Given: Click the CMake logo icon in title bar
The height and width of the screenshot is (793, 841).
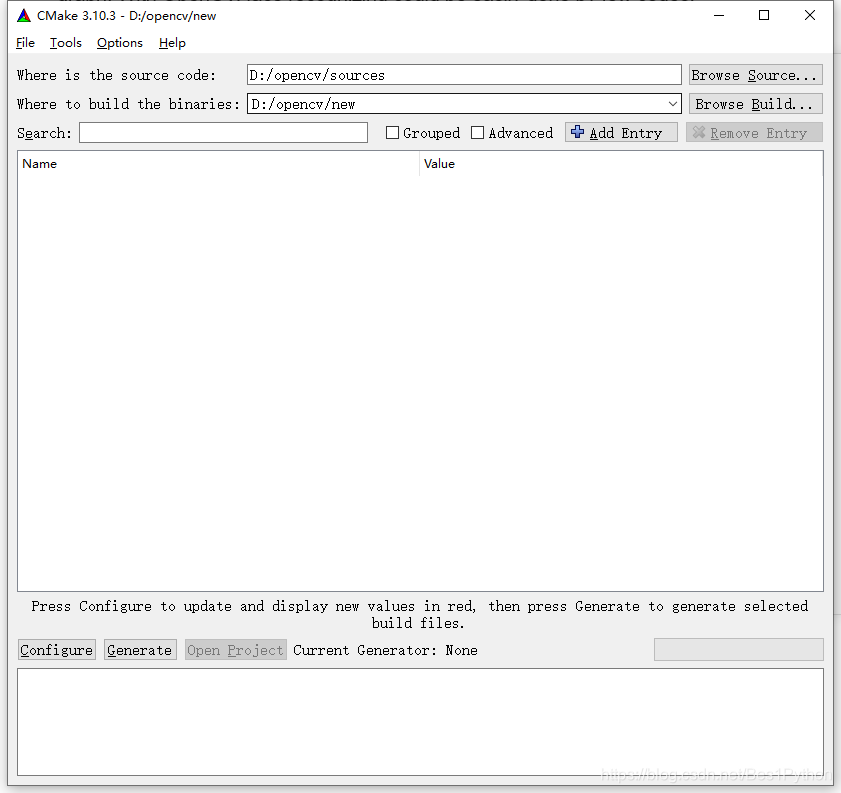Looking at the screenshot, I should (24, 16).
